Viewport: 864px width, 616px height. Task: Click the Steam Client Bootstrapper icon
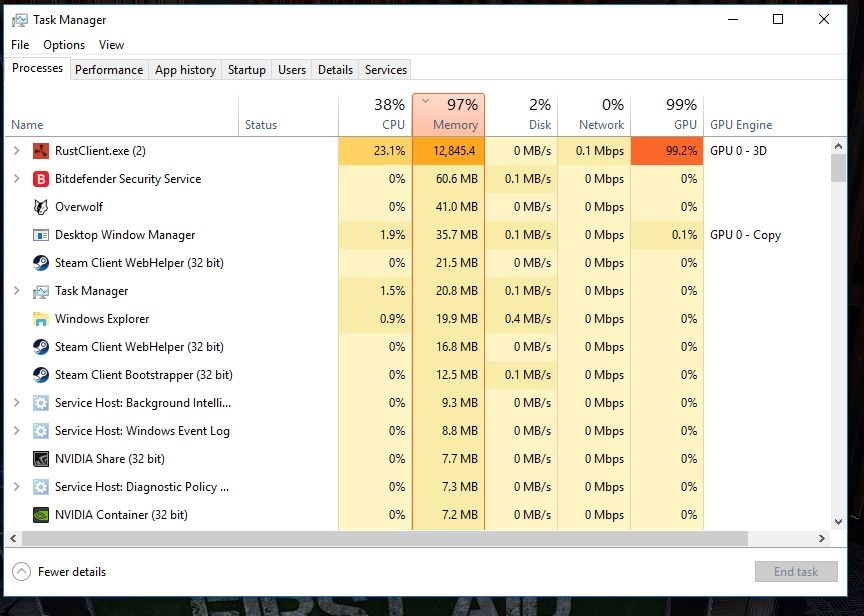point(41,375)
